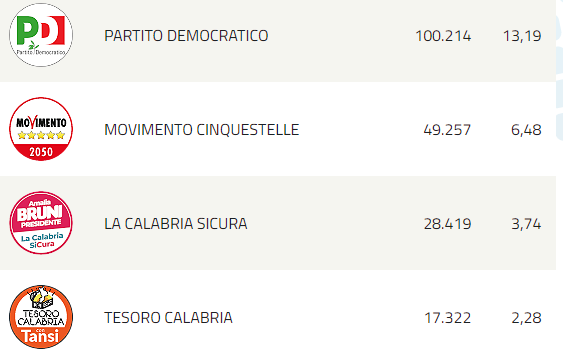563x361 pixels.
Task: Select the MOVIMENTO CINQUESTELLE party name
Action: tap(201, 130)
